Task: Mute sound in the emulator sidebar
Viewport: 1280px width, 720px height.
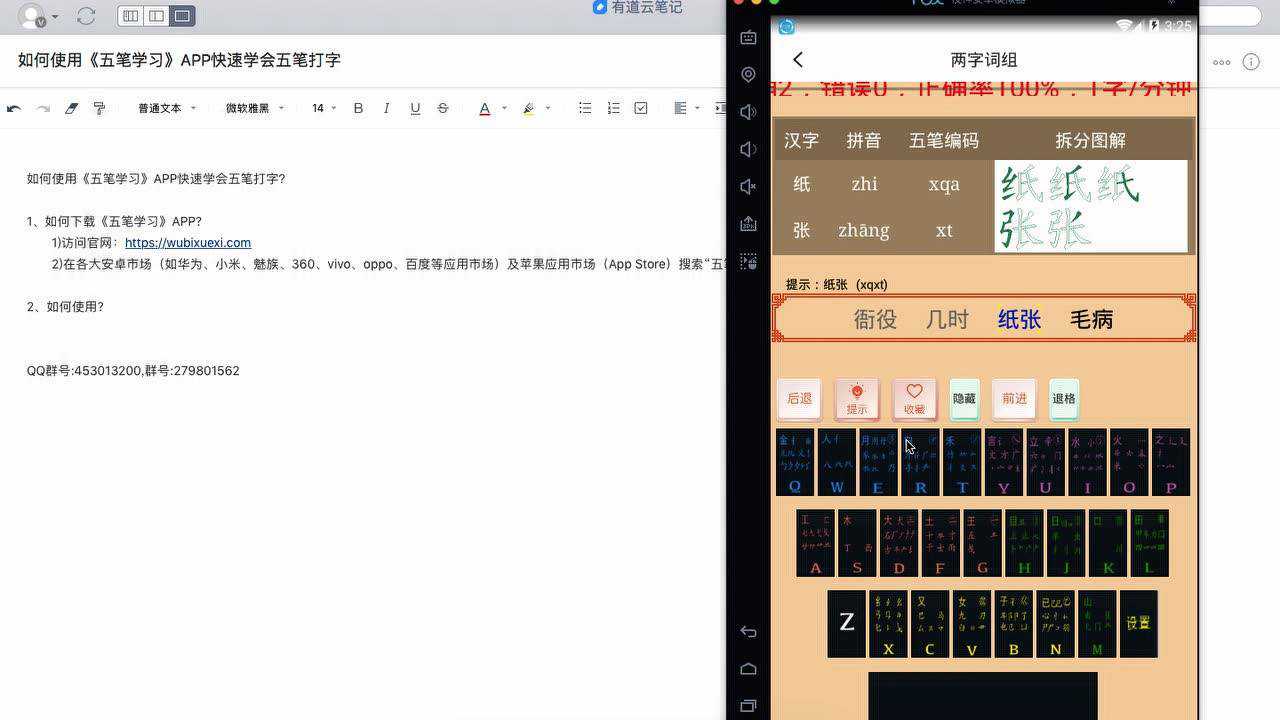Action: pyautogui.click(x=748, y=187)
